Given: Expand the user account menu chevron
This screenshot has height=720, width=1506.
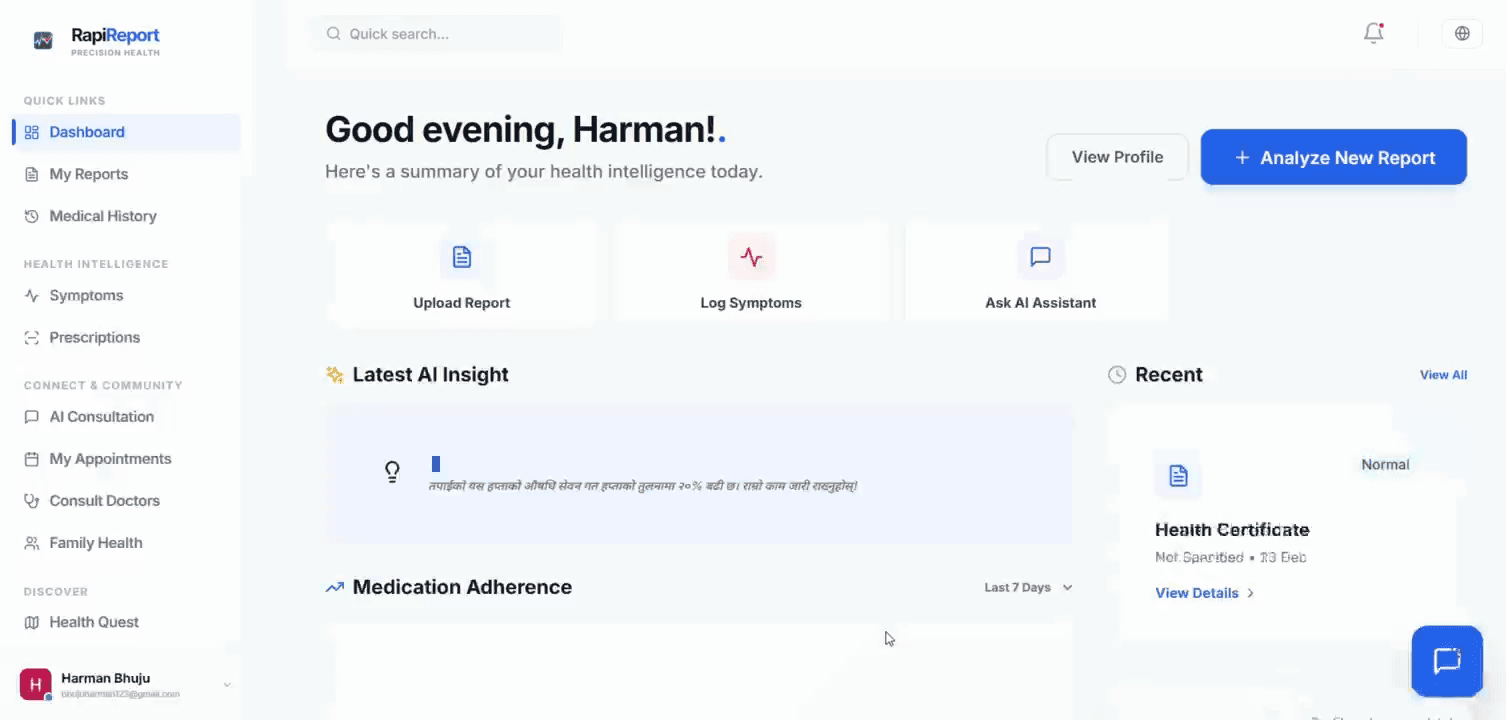Looking at the screenshot, I should tap(227, 685).
